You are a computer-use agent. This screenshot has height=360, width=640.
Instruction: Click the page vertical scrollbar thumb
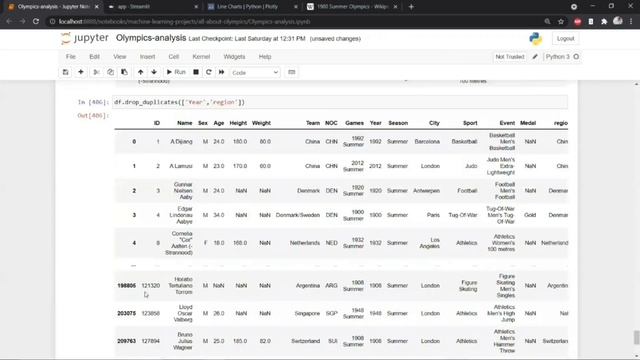[636, 337]
